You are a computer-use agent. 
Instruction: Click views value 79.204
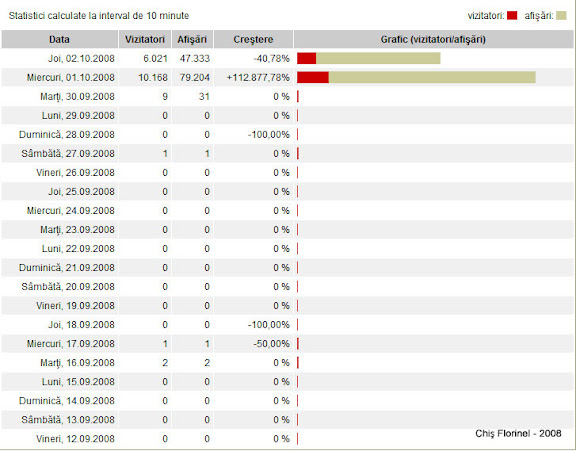coord(195,78)
